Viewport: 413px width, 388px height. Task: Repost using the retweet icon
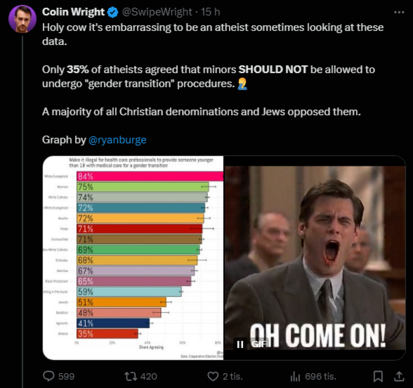point(130,376)
